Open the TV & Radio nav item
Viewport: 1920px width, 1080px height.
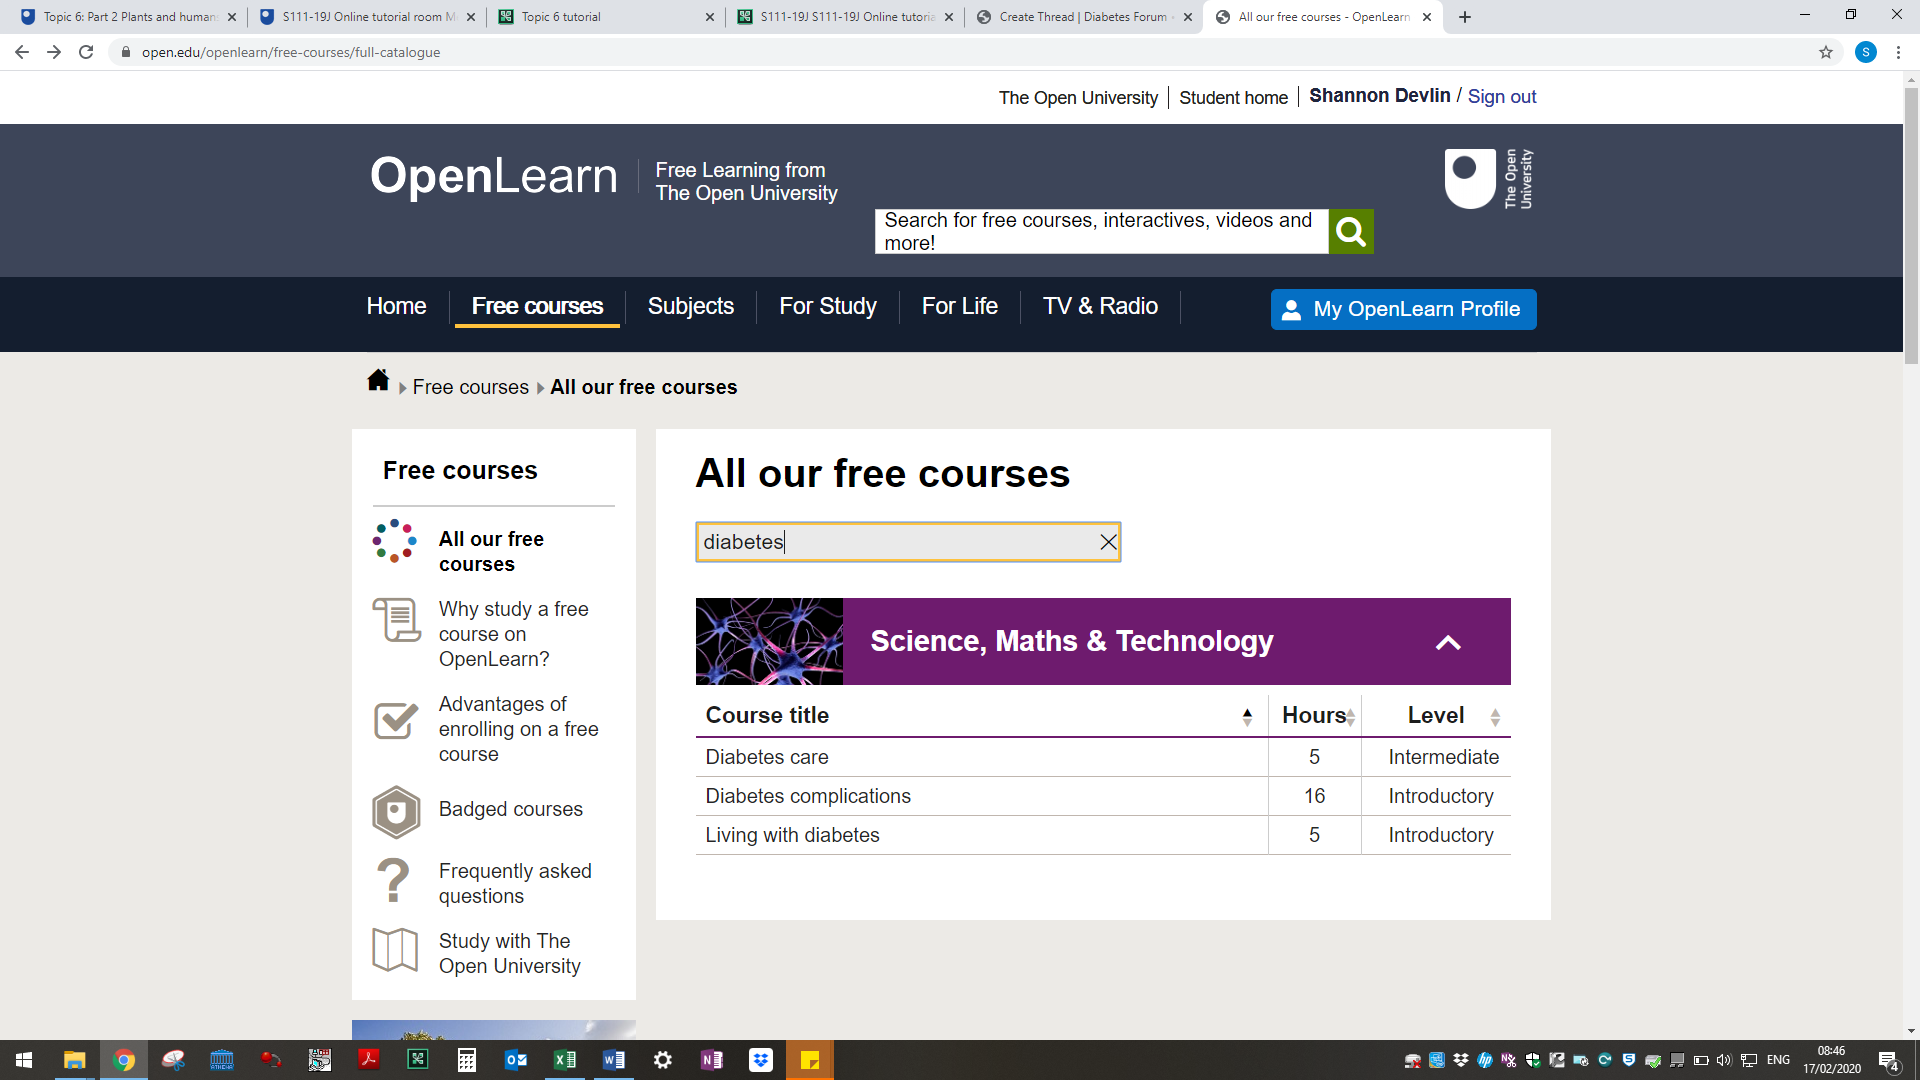tap(1100, 307)
